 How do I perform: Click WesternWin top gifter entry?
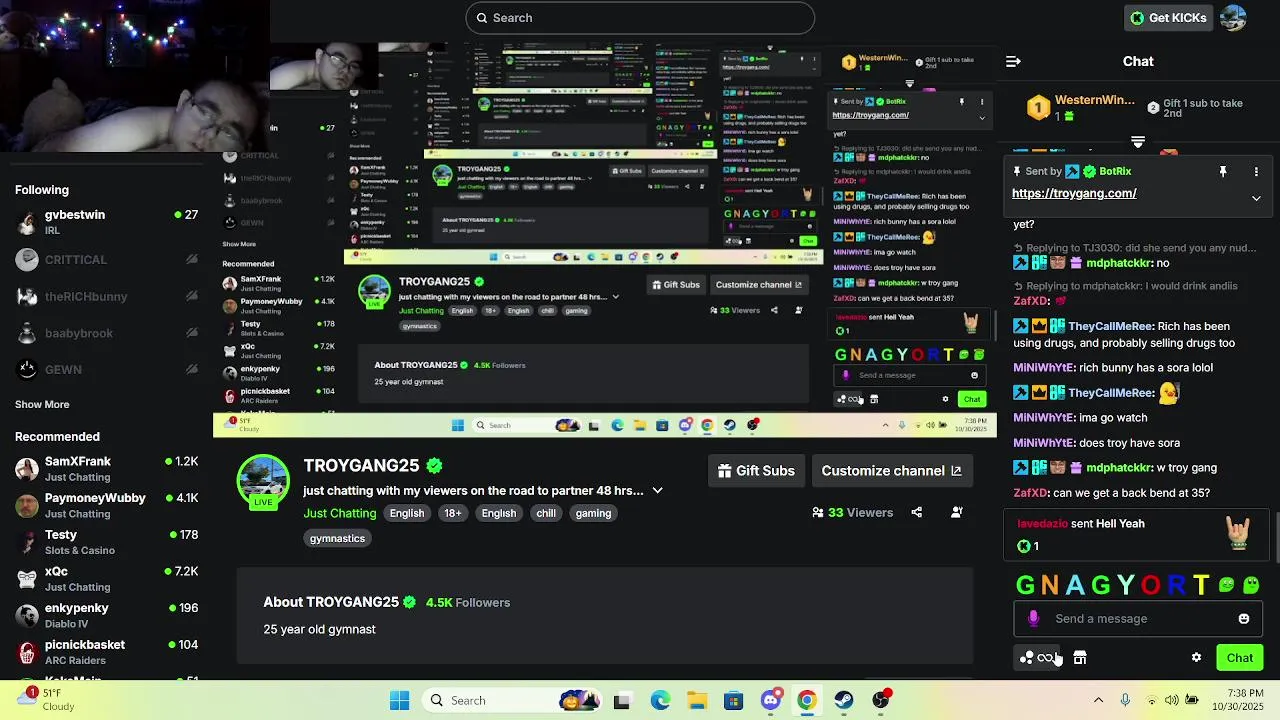pyautogui.click(x=1081, y=108)
